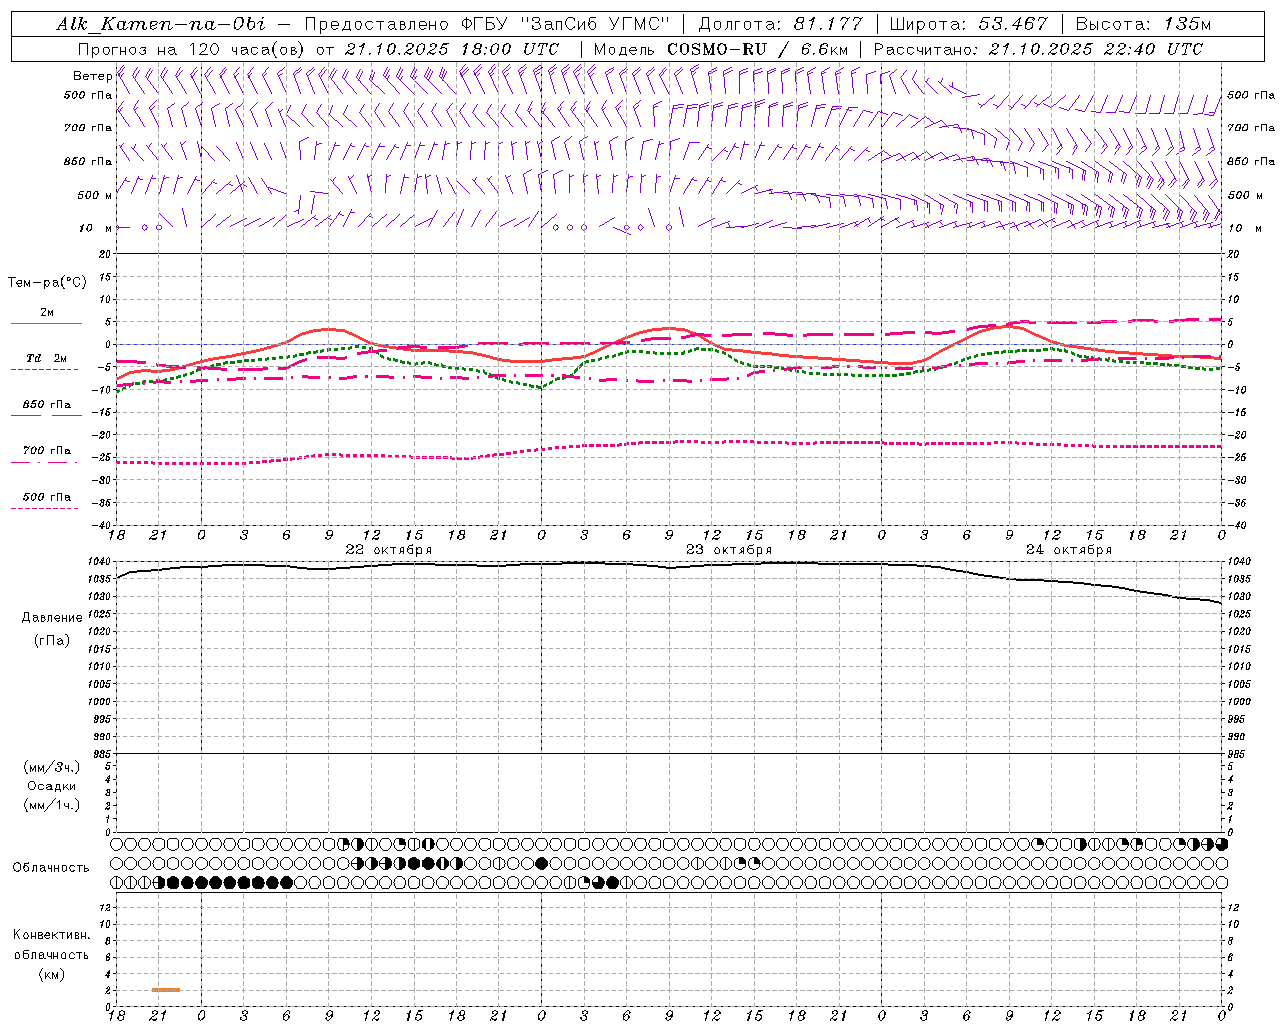Click -25 on the left temperature axis
This screenshot has height=1024, width=1280.
99,457
